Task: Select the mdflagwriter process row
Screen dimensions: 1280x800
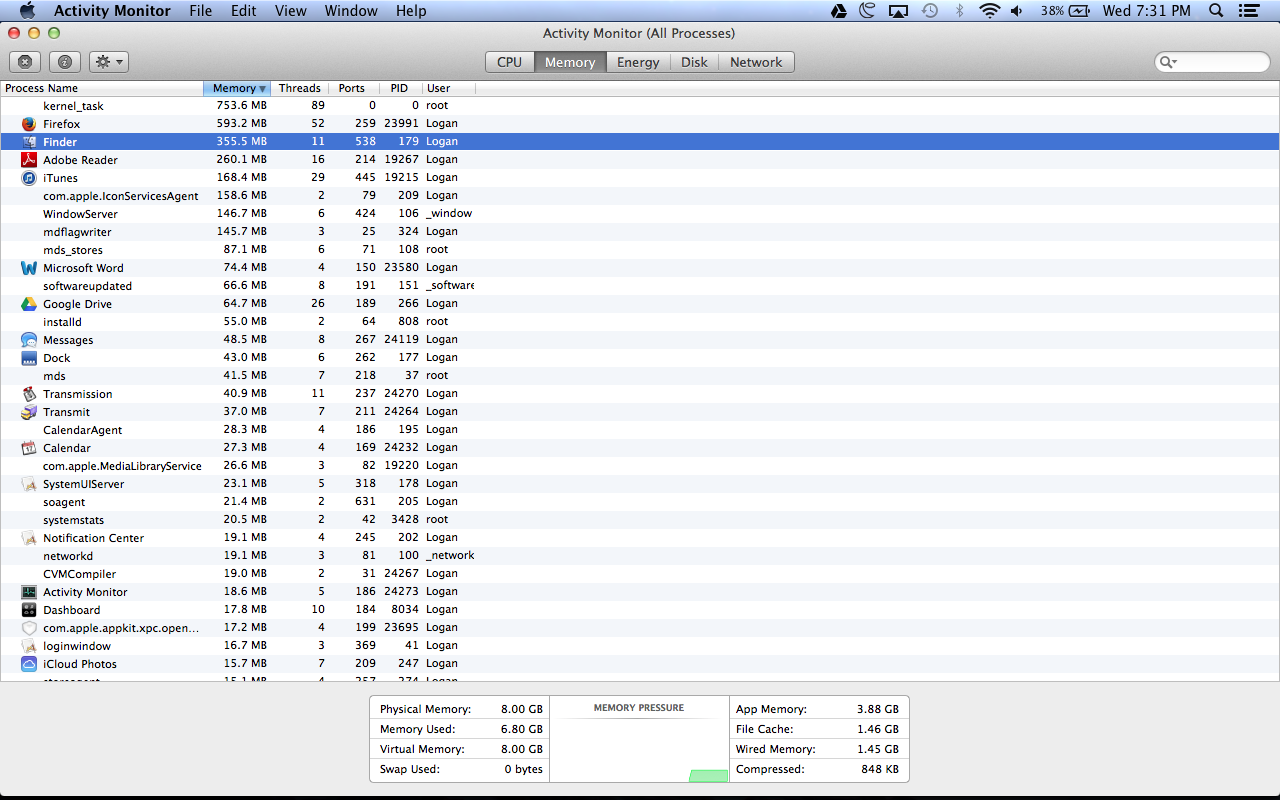Action: pyautogui.click(x=640, y=232)
